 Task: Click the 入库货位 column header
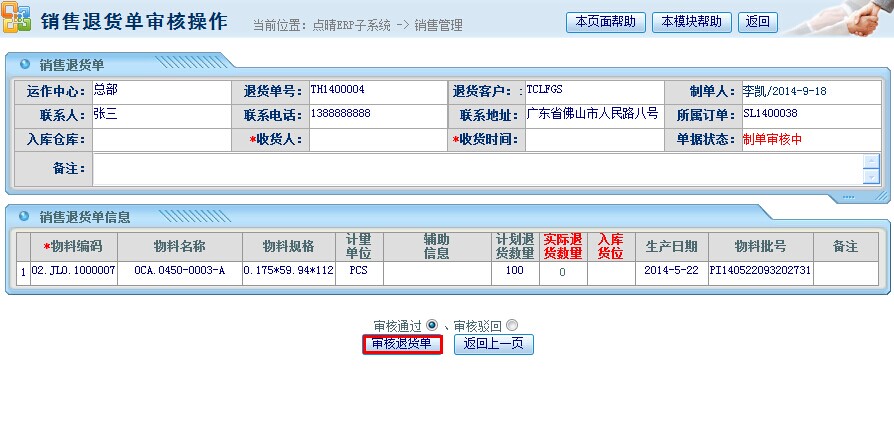(x=611, y=246)
